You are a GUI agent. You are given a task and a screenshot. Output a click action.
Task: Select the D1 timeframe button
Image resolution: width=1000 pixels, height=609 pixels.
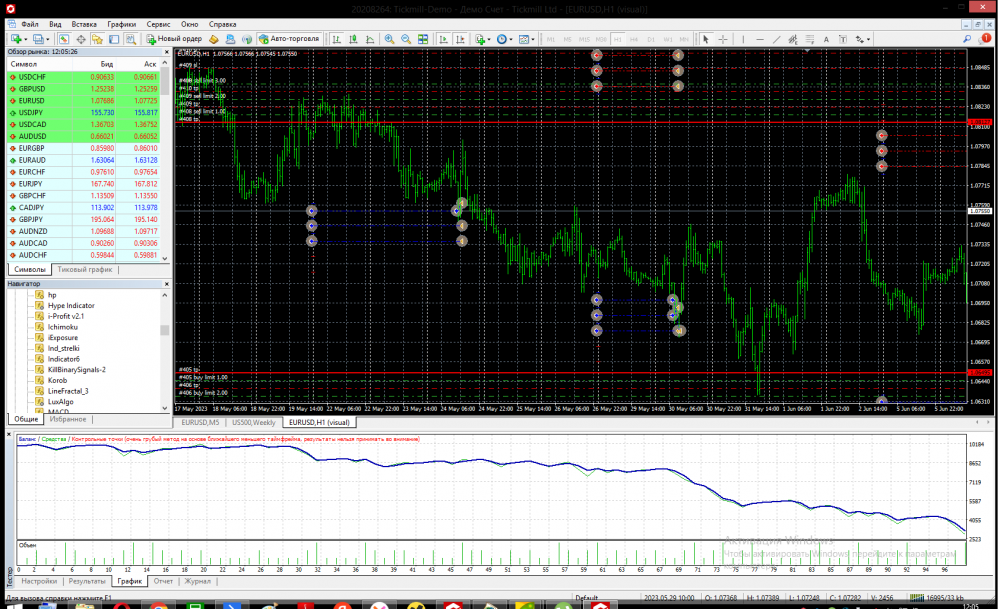[x=651, y=39]
